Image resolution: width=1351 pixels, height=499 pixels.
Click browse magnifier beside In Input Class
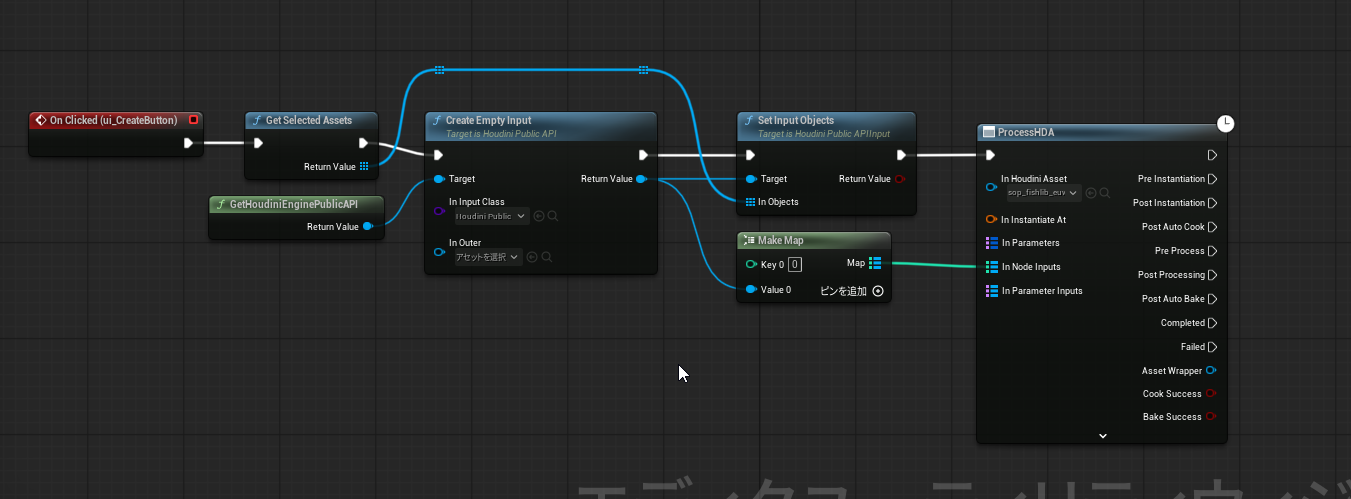click(552, 216)
